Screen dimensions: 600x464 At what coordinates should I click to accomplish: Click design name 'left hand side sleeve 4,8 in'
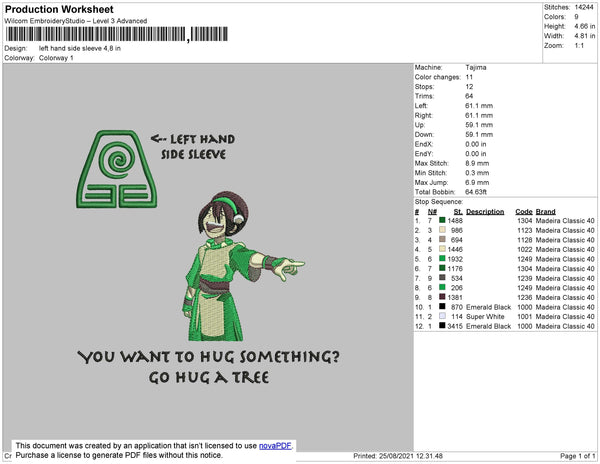pyautogui.click(x=80, y=49)
